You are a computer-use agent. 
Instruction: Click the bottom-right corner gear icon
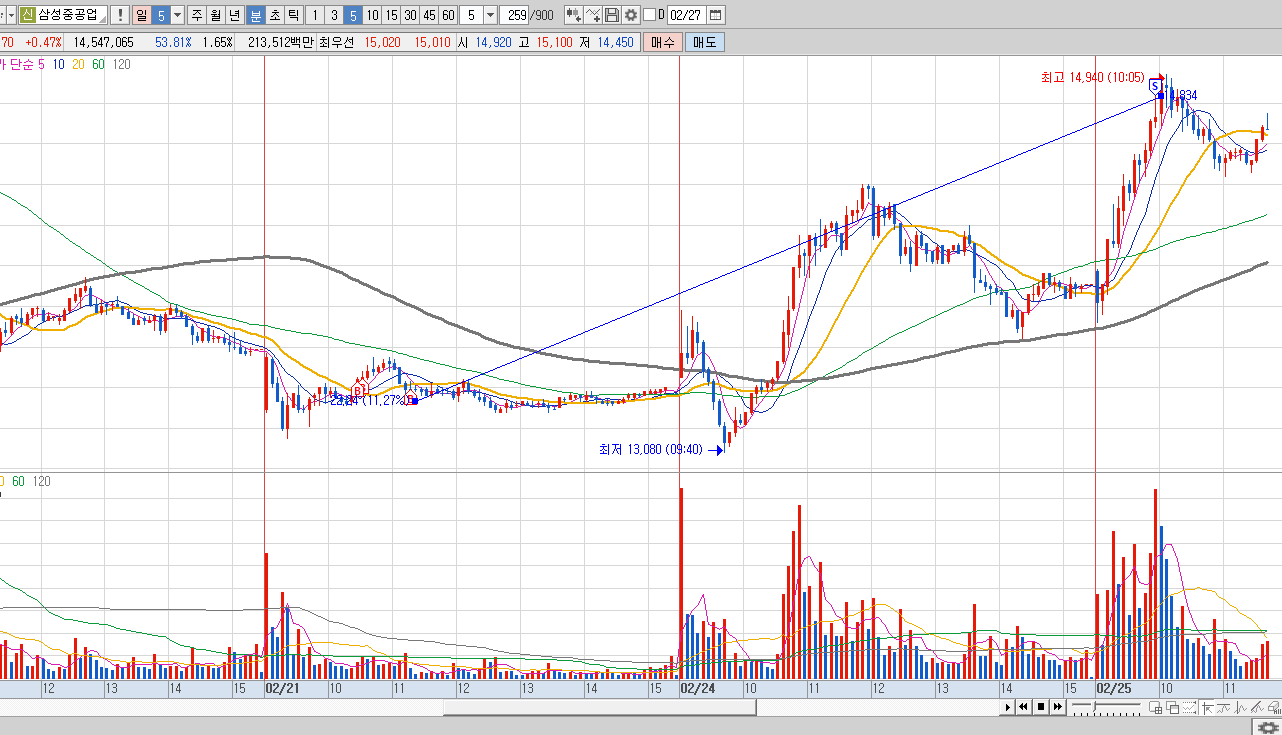1267,726
